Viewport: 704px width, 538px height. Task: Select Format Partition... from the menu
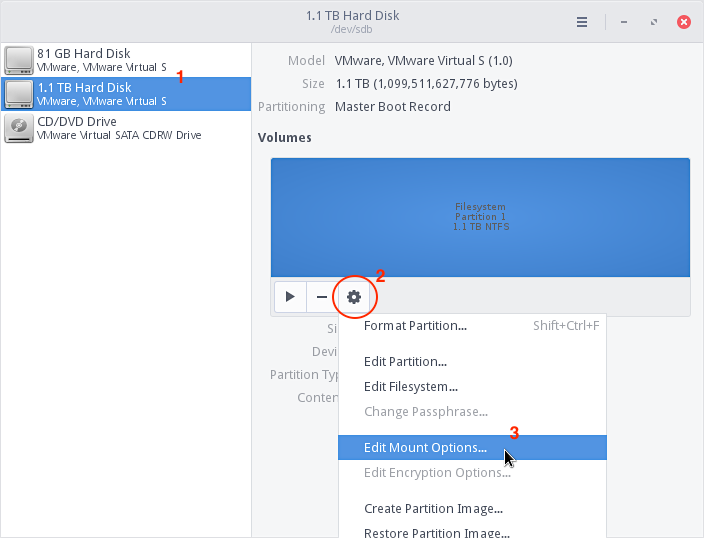[415, 325]
